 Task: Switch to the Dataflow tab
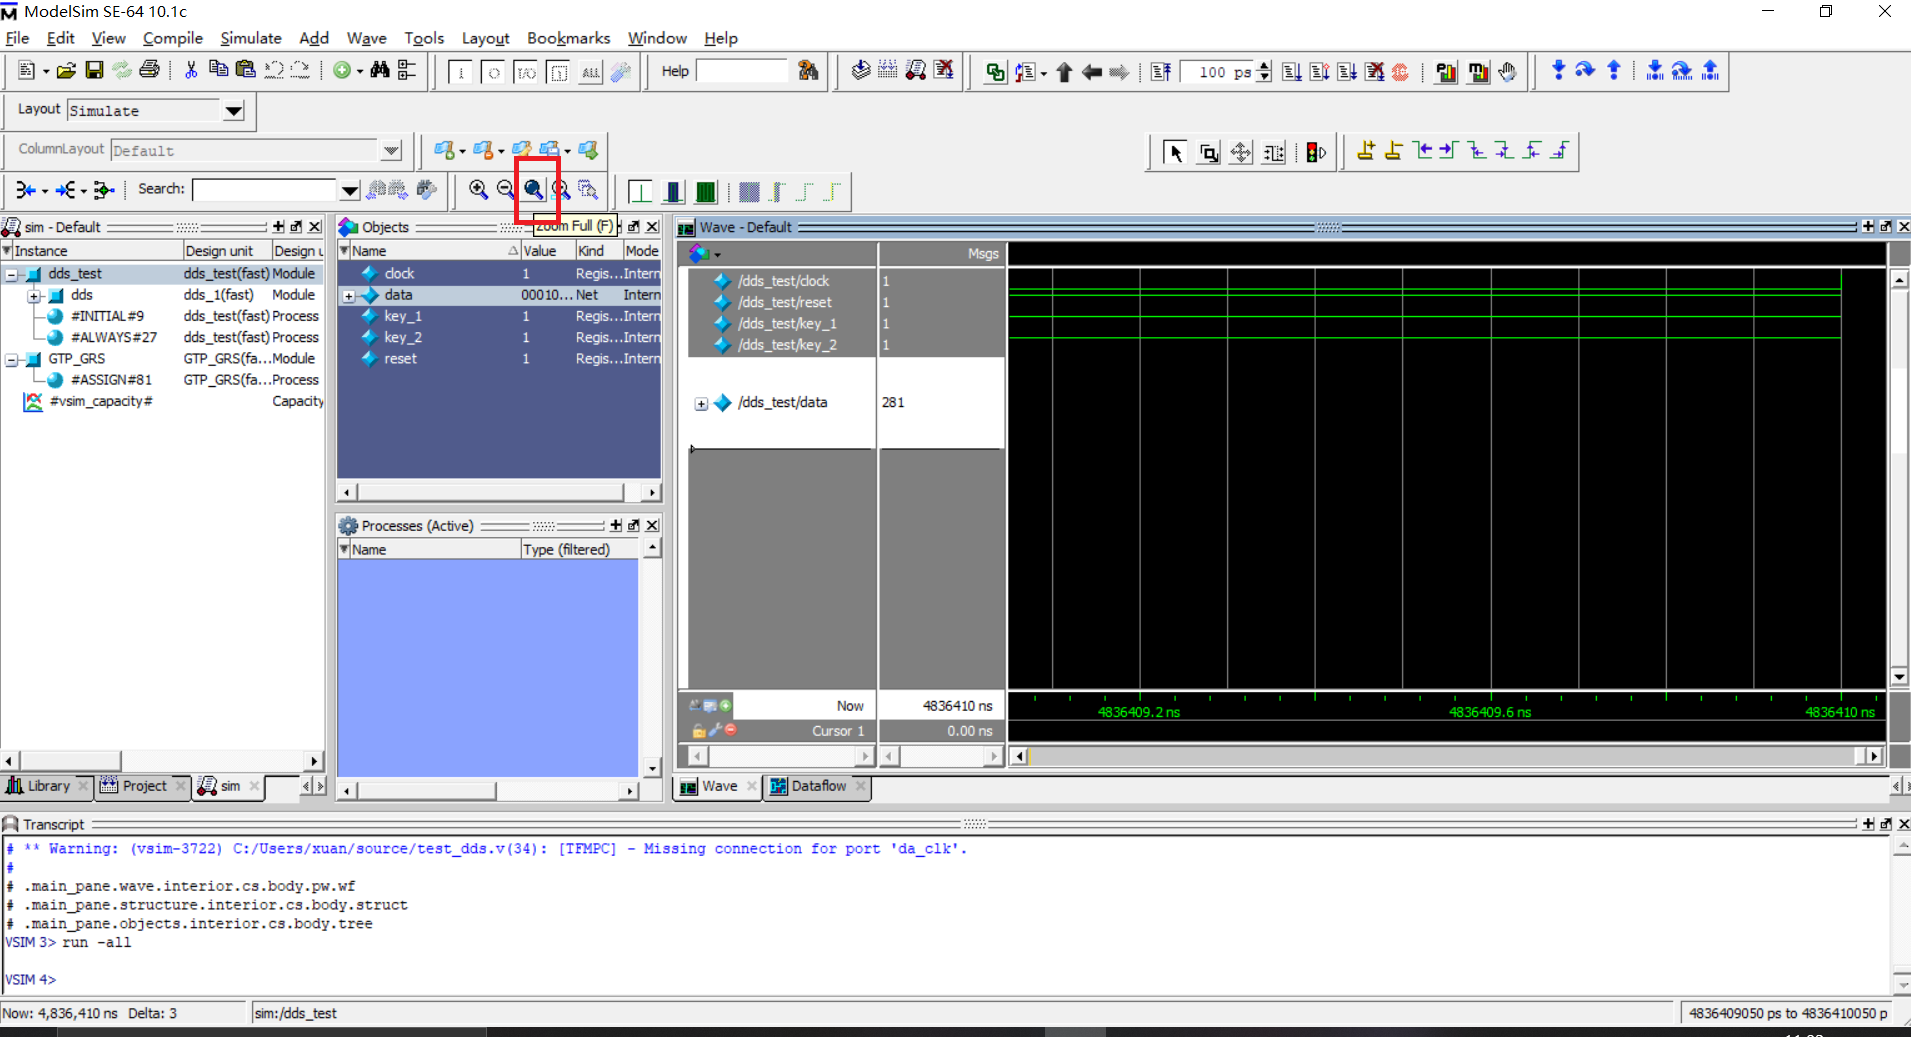(817, 787)
